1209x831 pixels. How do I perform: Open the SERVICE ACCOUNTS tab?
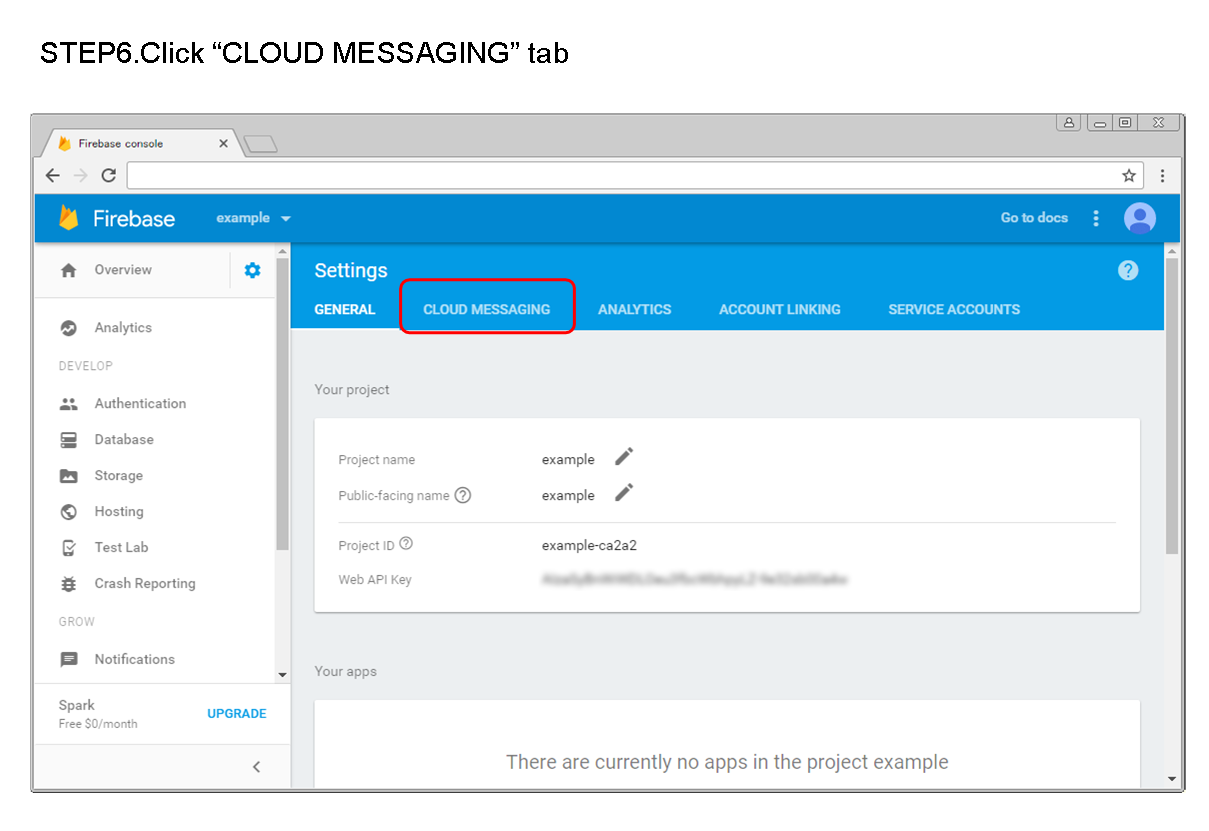(x=953, y=309)
